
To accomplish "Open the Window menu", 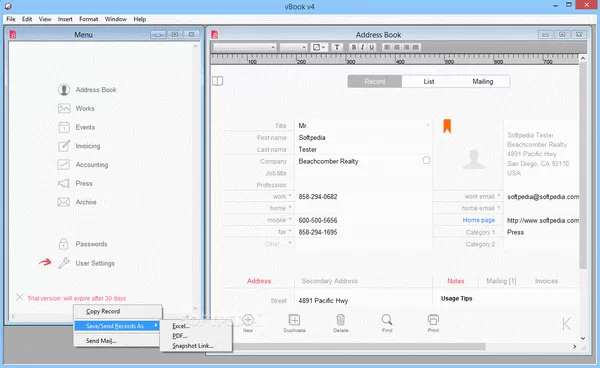I will (x=116, y=19).
